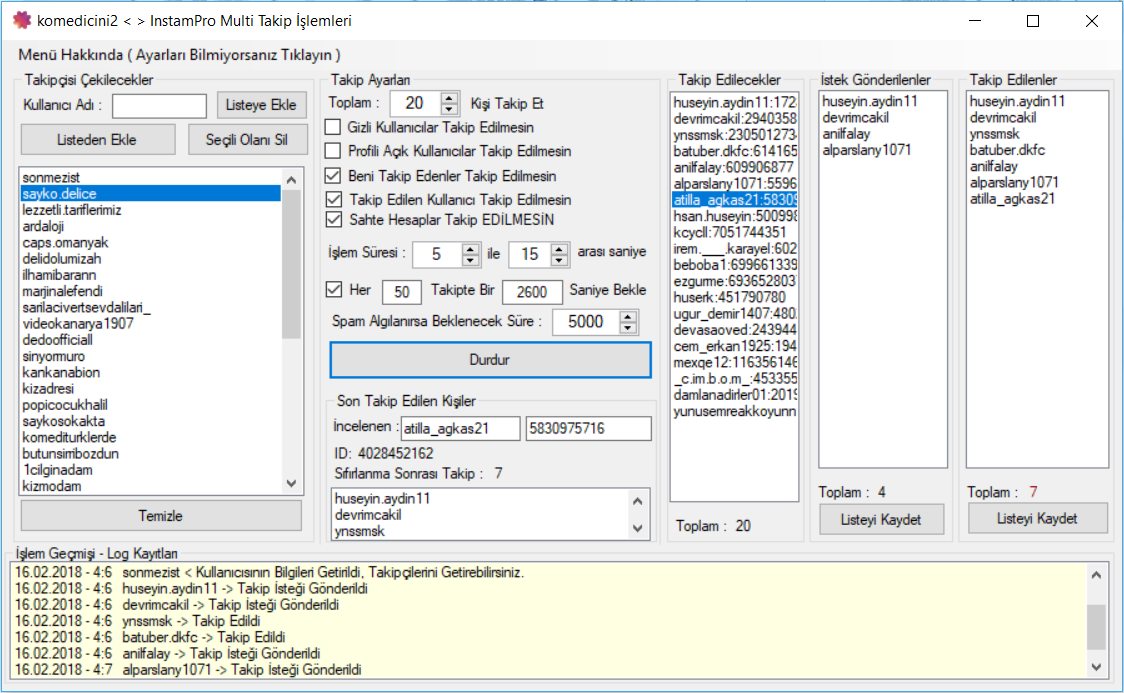This screenshot has width=1124, height=693.
Task: Decrease Toplam kişi count with down arrow
Action: [x=449, y=109]
